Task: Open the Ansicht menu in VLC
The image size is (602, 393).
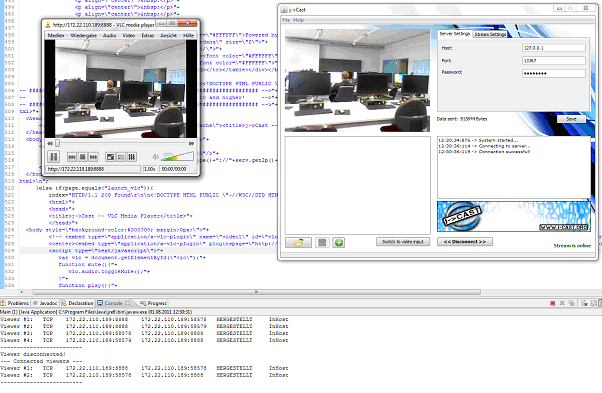Action: tap(168, 35)
